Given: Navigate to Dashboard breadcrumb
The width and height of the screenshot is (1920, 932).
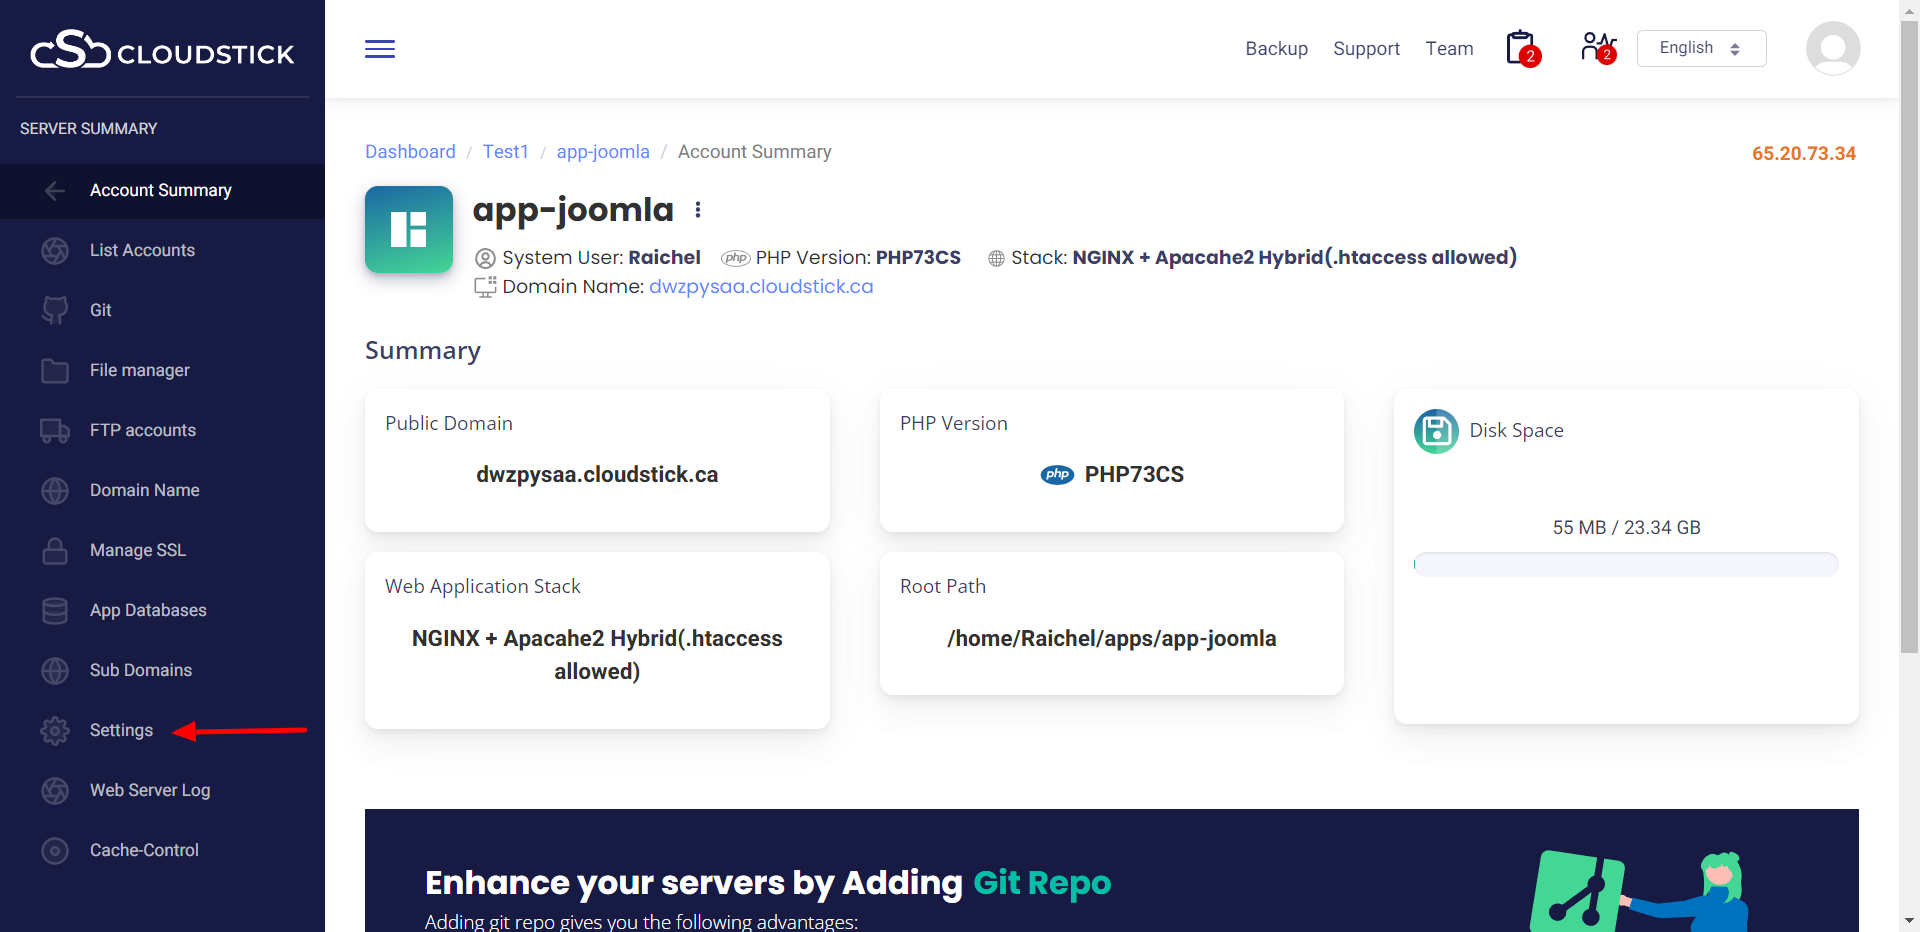Looking at the screenshot, I should pos(410,152).
